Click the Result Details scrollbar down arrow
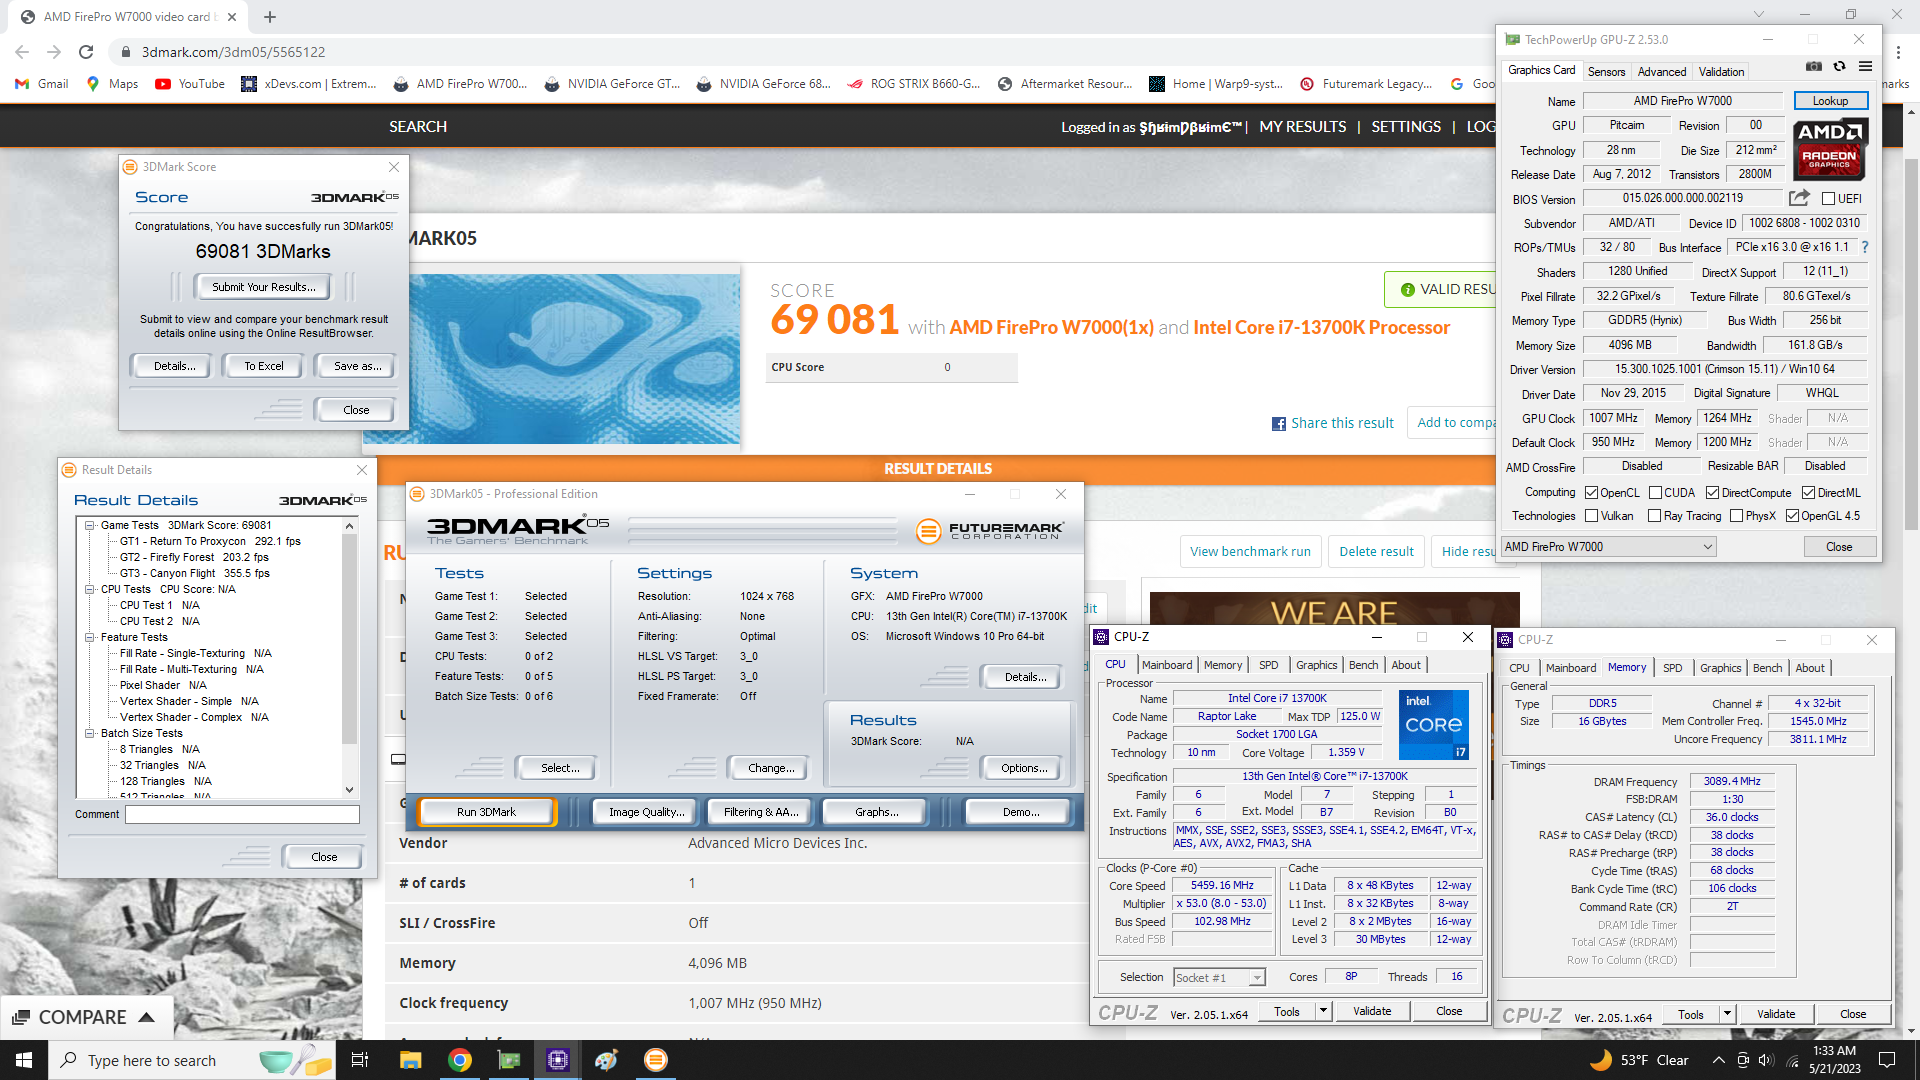Viewport: 1920px width, 1080px height. click(x=349, y=789)
